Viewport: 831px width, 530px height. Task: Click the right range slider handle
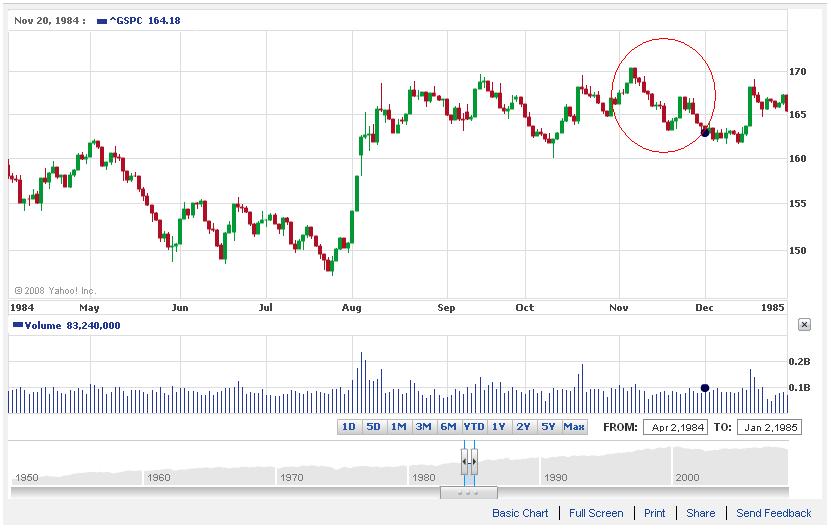click(x=473, y=461)
